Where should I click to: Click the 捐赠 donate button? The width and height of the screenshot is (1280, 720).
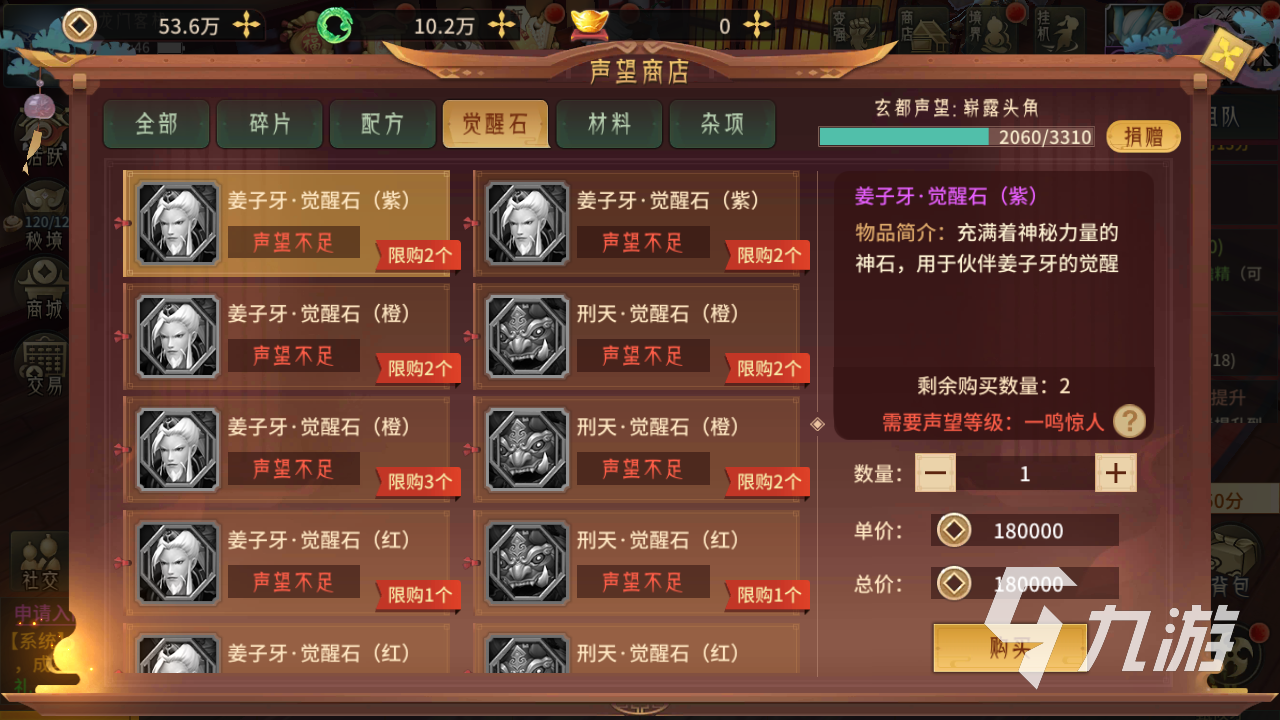(1143, 137)
